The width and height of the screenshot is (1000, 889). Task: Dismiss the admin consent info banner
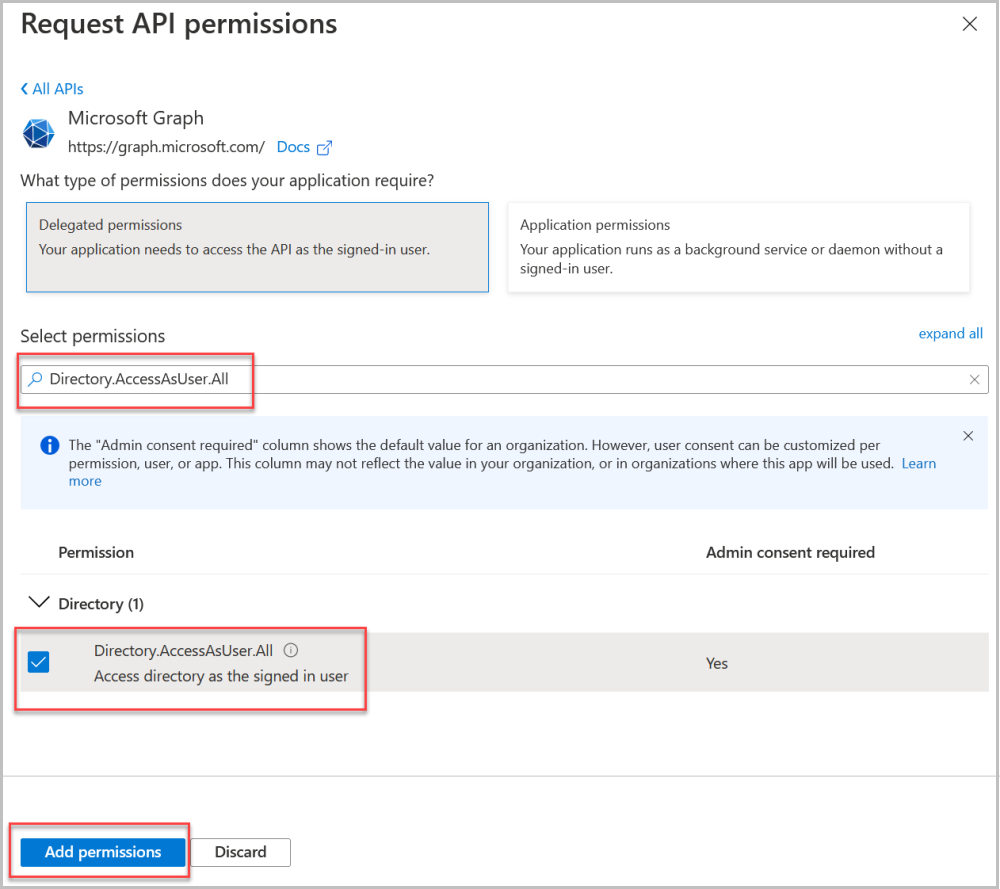click(x=967, y=436)
